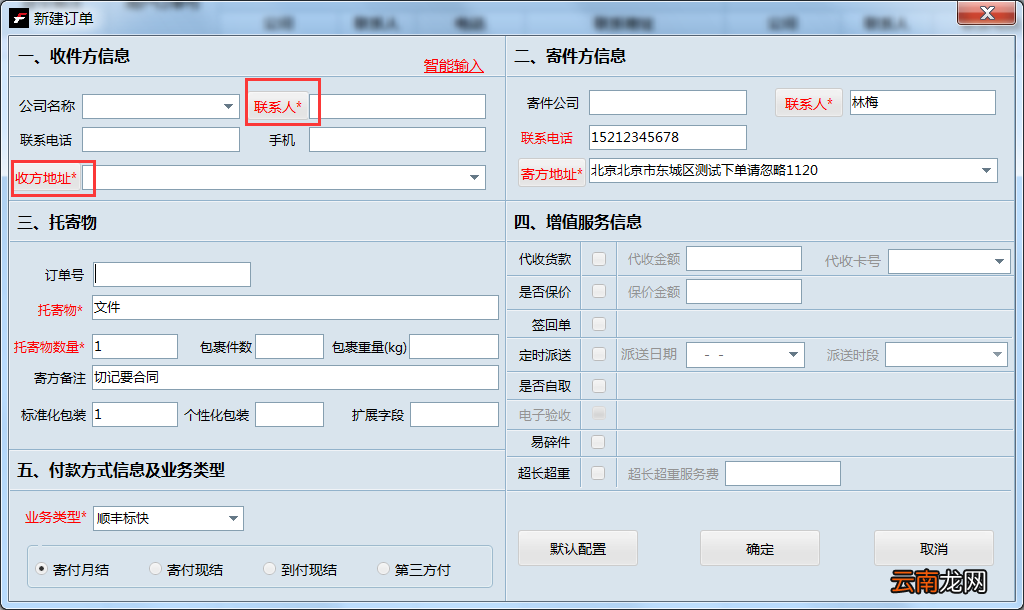Tick the 超长超重 checkbox
Image resolution: width=1024 pixels, height=610 pixels.
click(x=598, y=473)
